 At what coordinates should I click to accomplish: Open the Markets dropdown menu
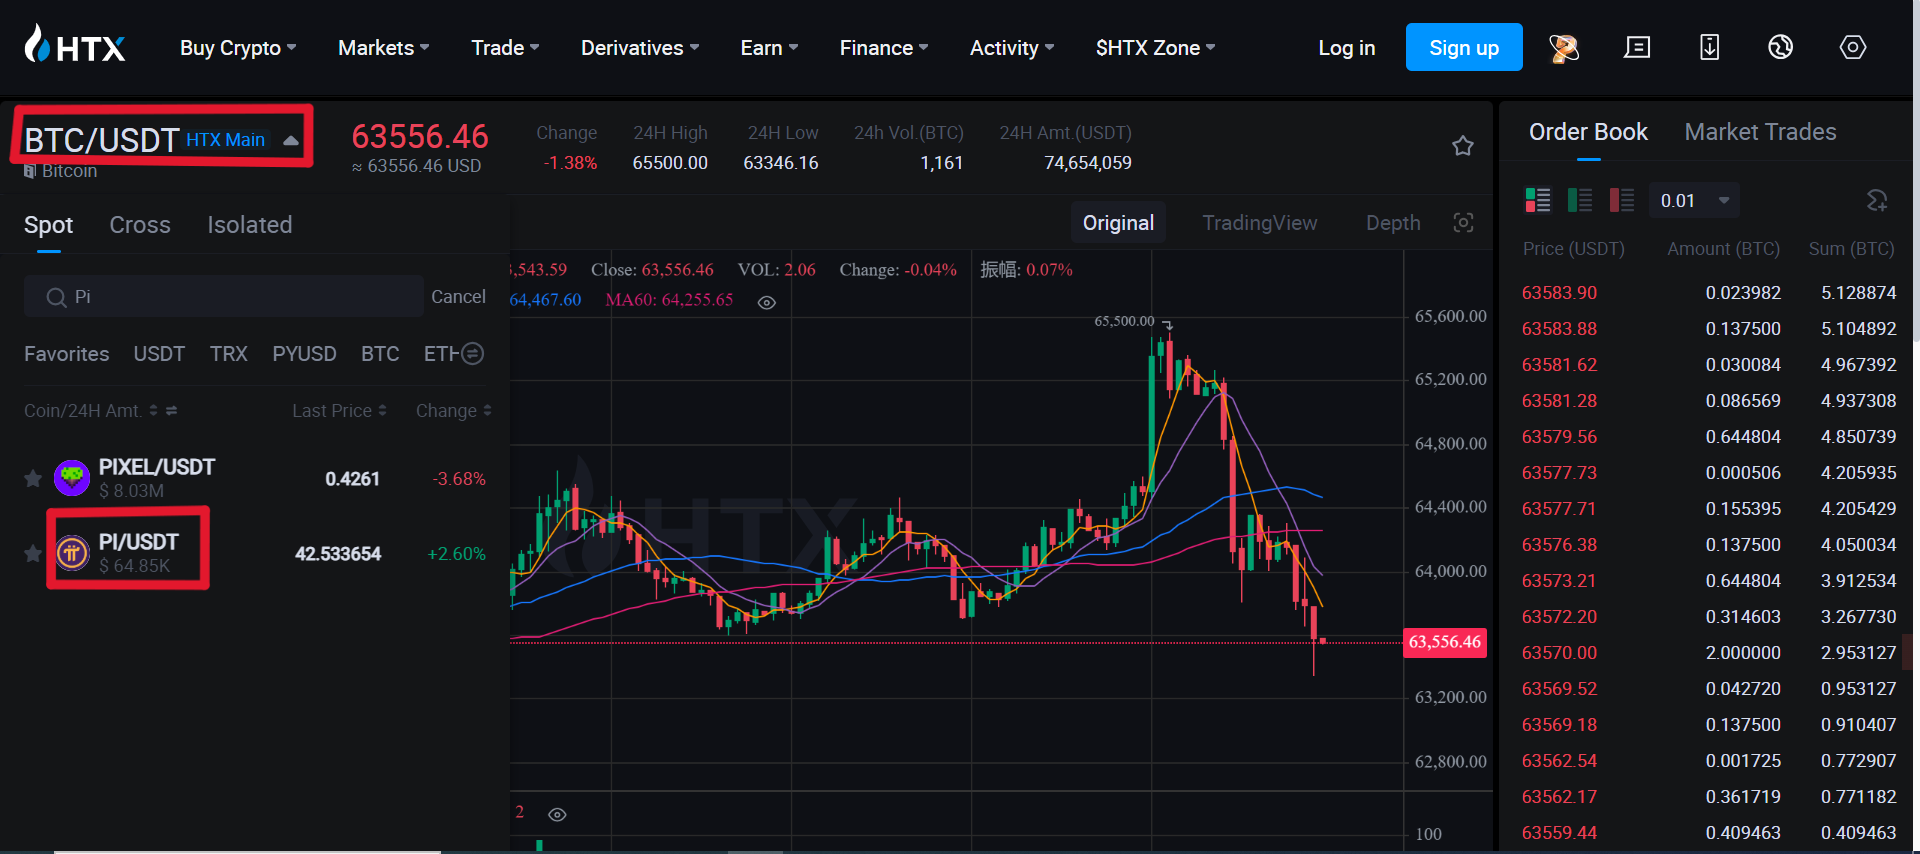click(x=384, y=48)
